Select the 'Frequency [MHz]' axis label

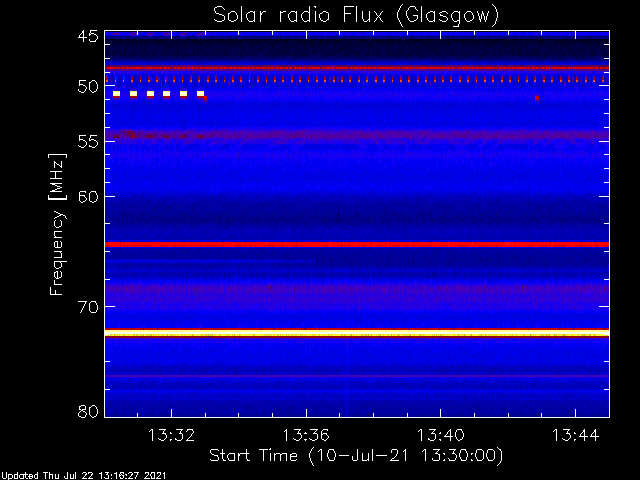(x=57, y=224)
